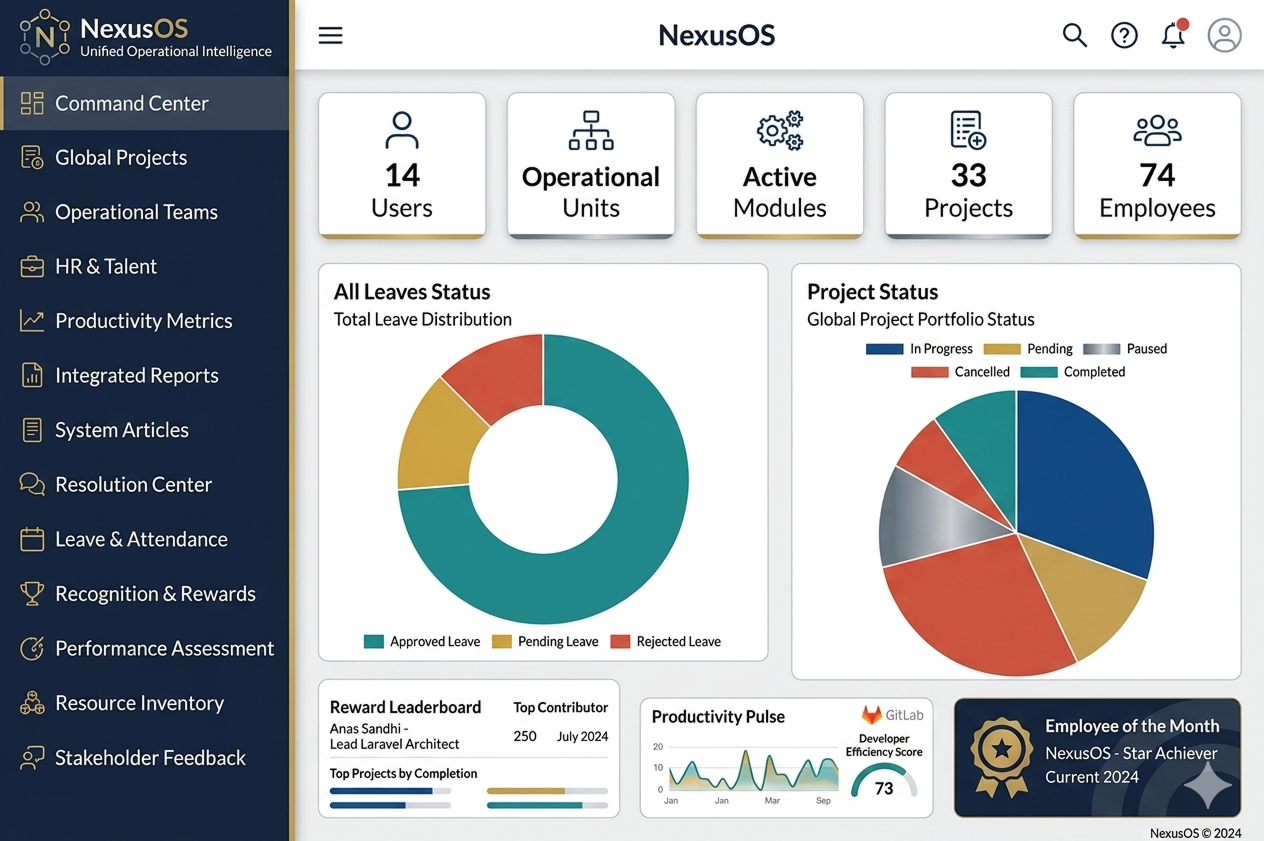Go to Productivity Metrics section
1264x841 pixels.
[143, 321]
